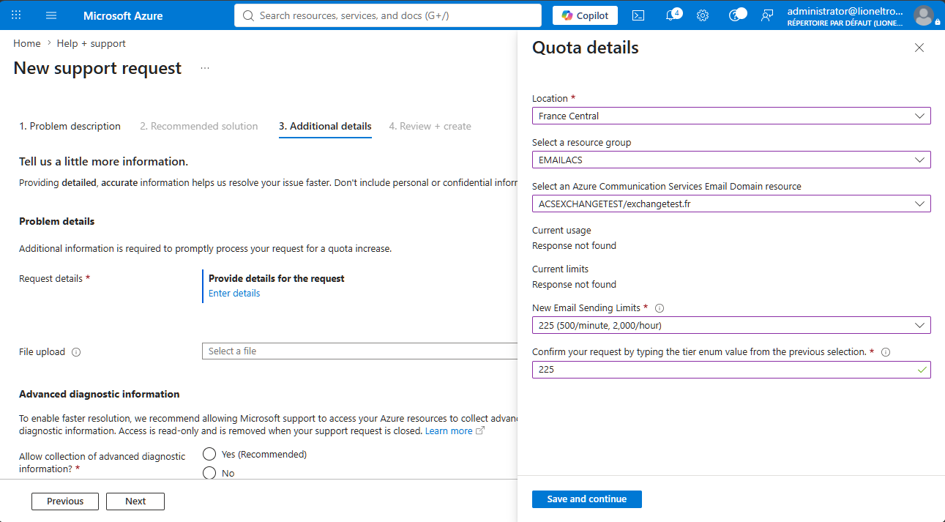
Task: Click the help support toggle icon in header
Action: tap(737, 15)
